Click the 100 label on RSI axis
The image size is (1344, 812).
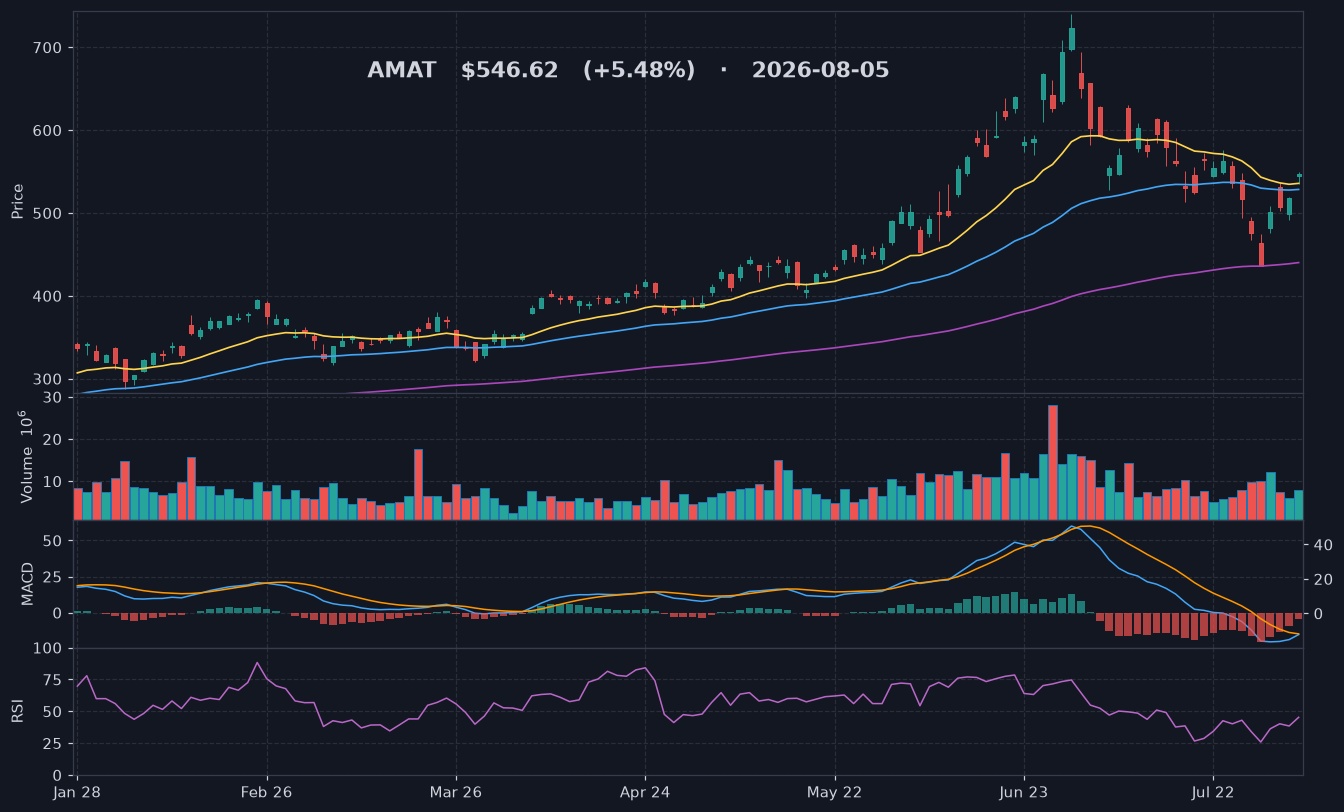pos(50,649)
